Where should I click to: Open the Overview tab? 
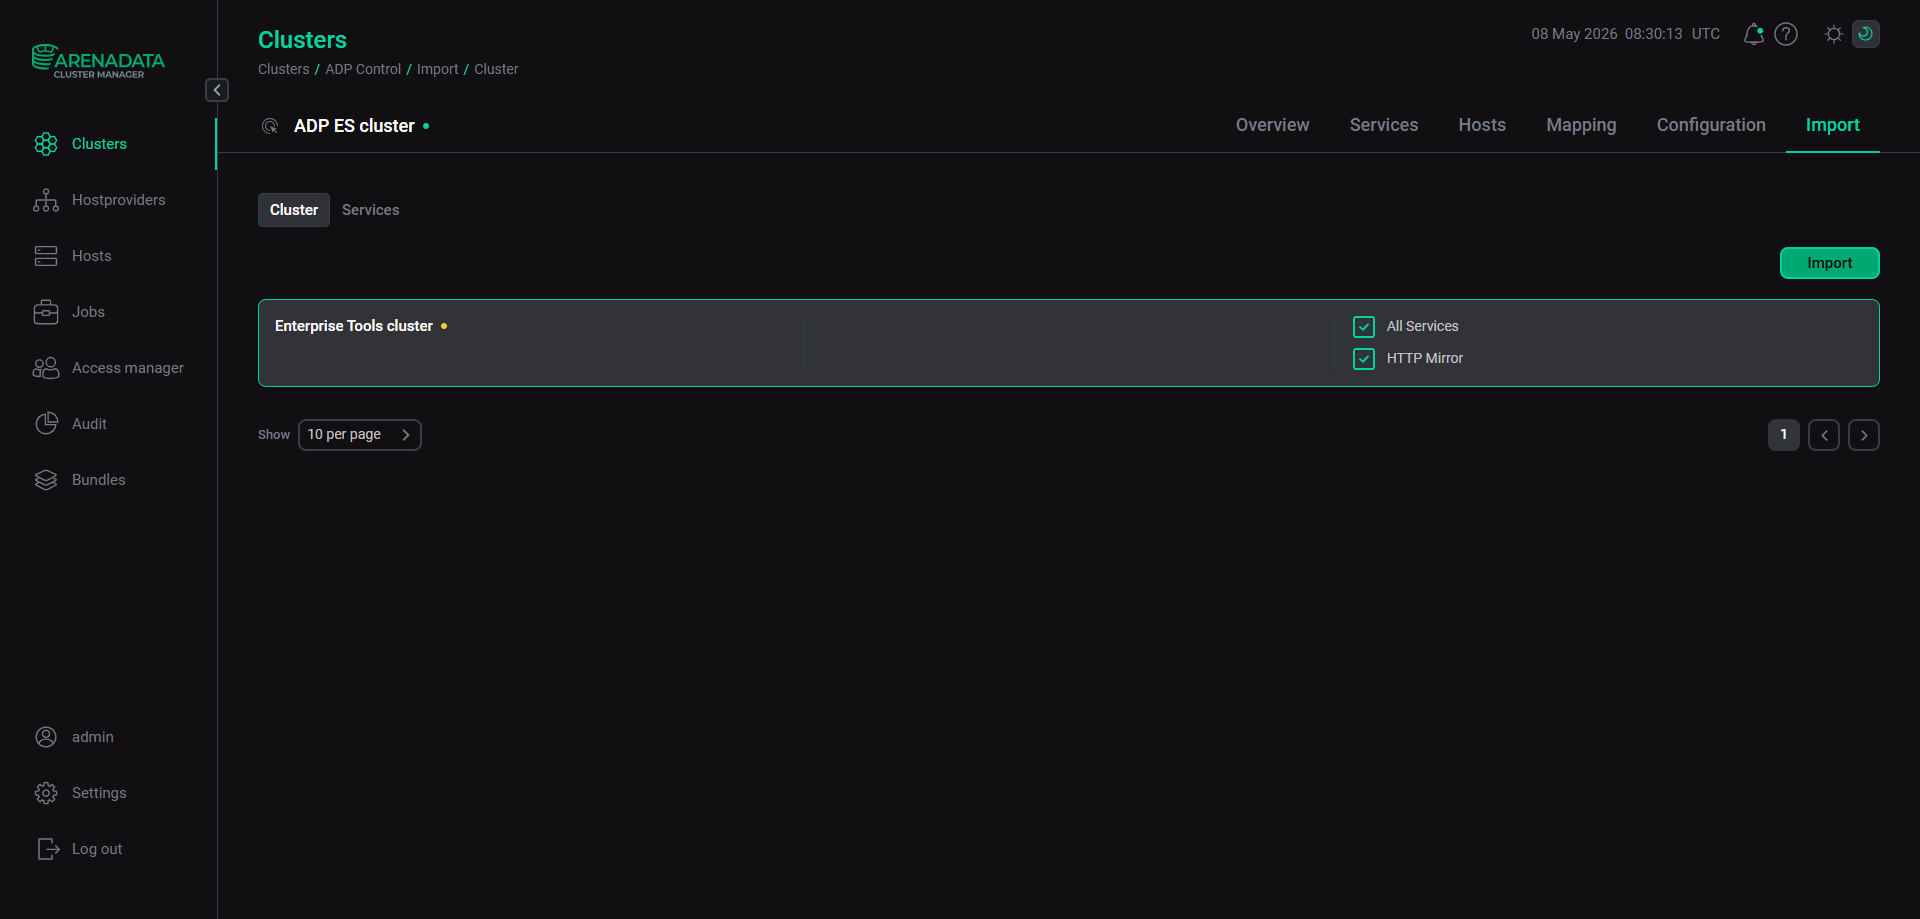pyautogui.click(x=1272, y=125)
